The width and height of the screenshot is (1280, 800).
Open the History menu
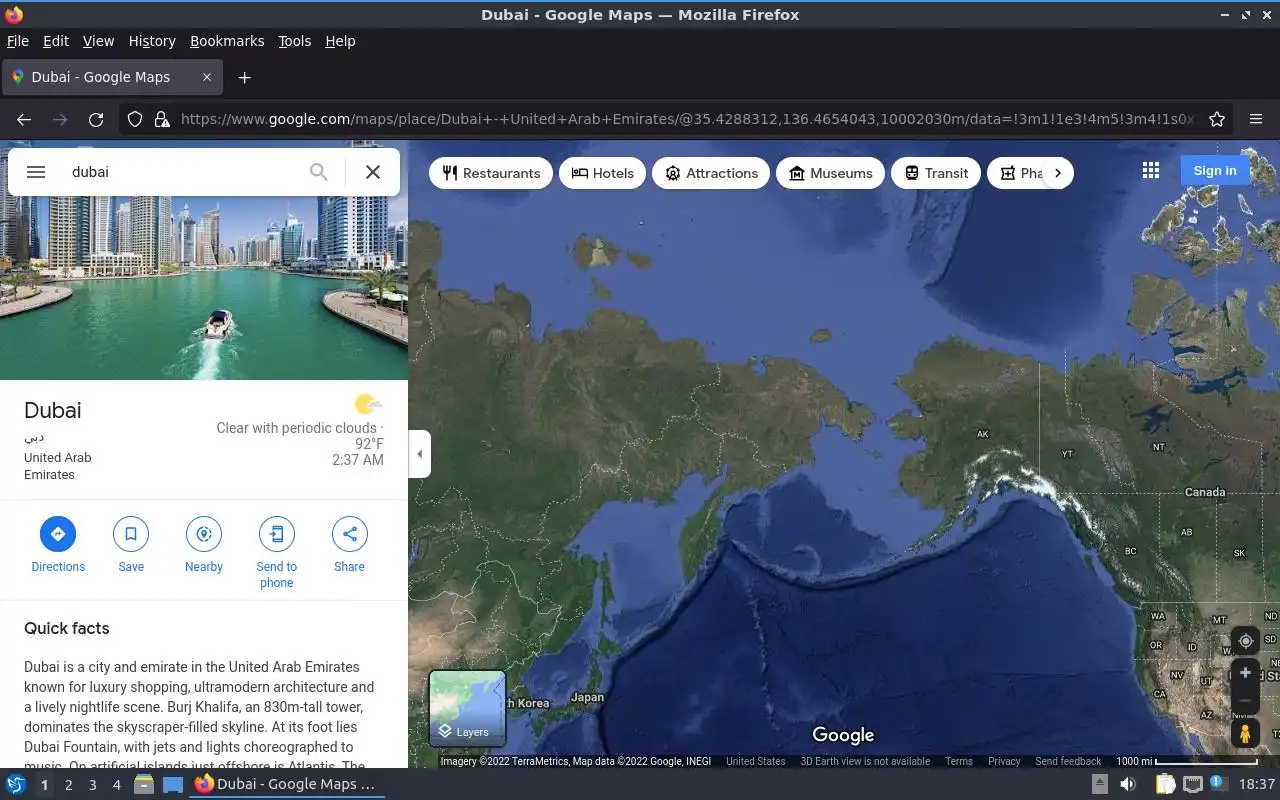(x=152, y=41)
